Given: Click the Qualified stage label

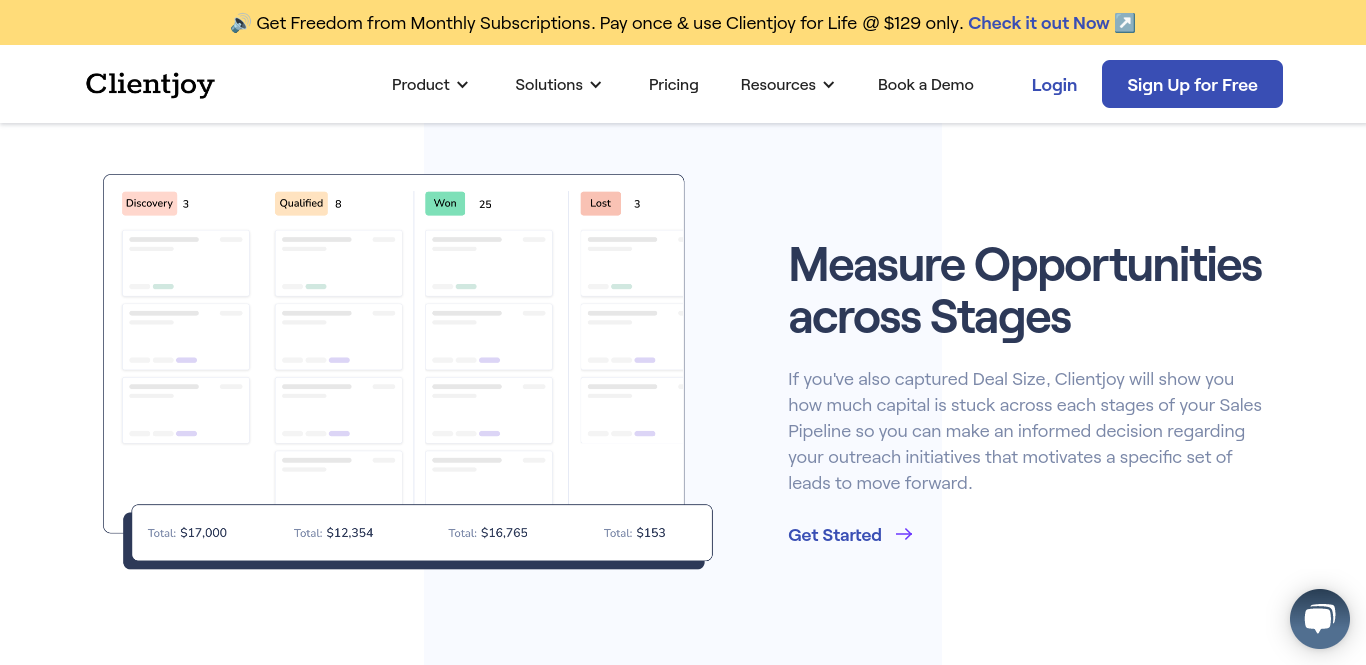Looking at the screenshot, I should (301, 203).
